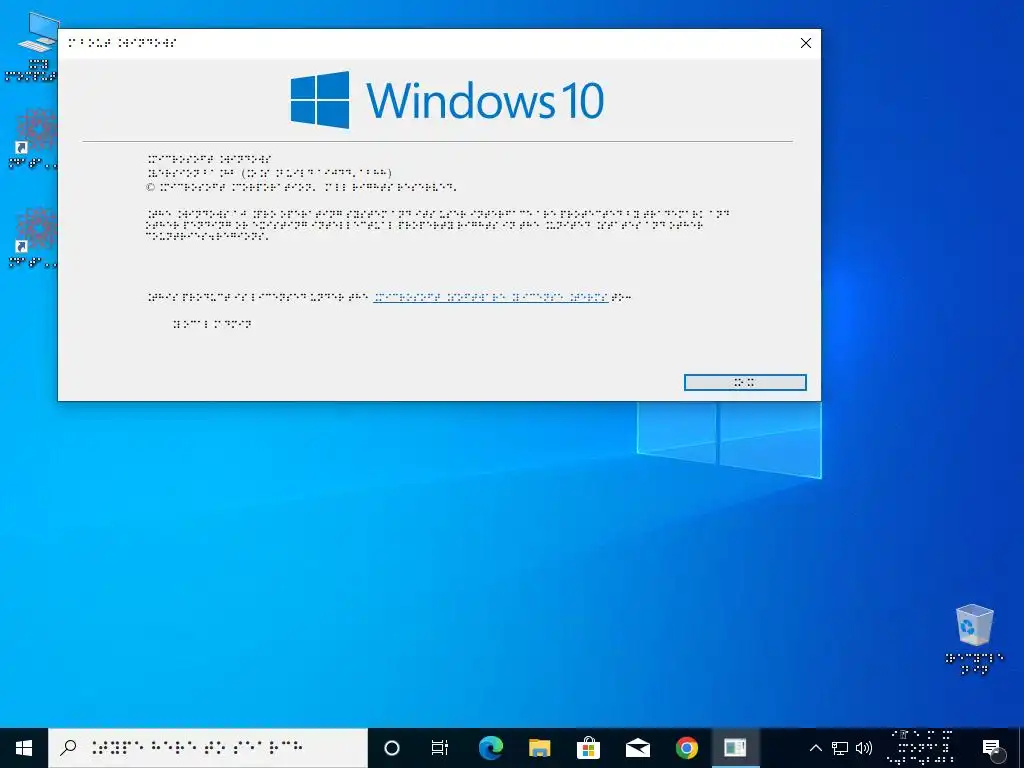The width and height of the screenshot is (1024, 768).
Task: Select the lowest red shortcut icon on the desktop
Action: point(33,238)
